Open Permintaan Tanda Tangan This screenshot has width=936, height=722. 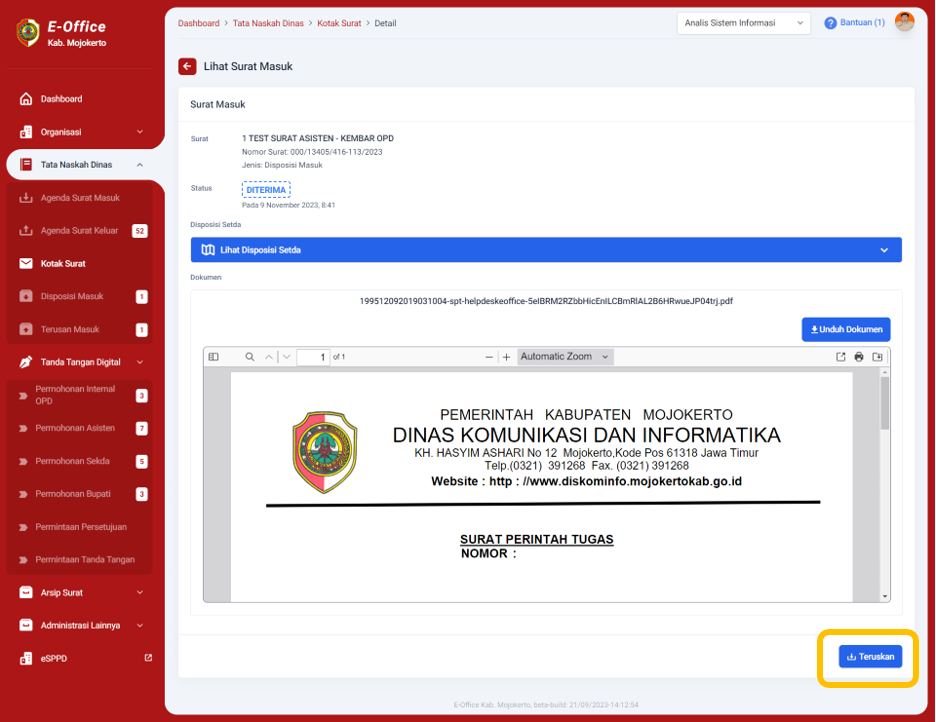coord(80,560)
